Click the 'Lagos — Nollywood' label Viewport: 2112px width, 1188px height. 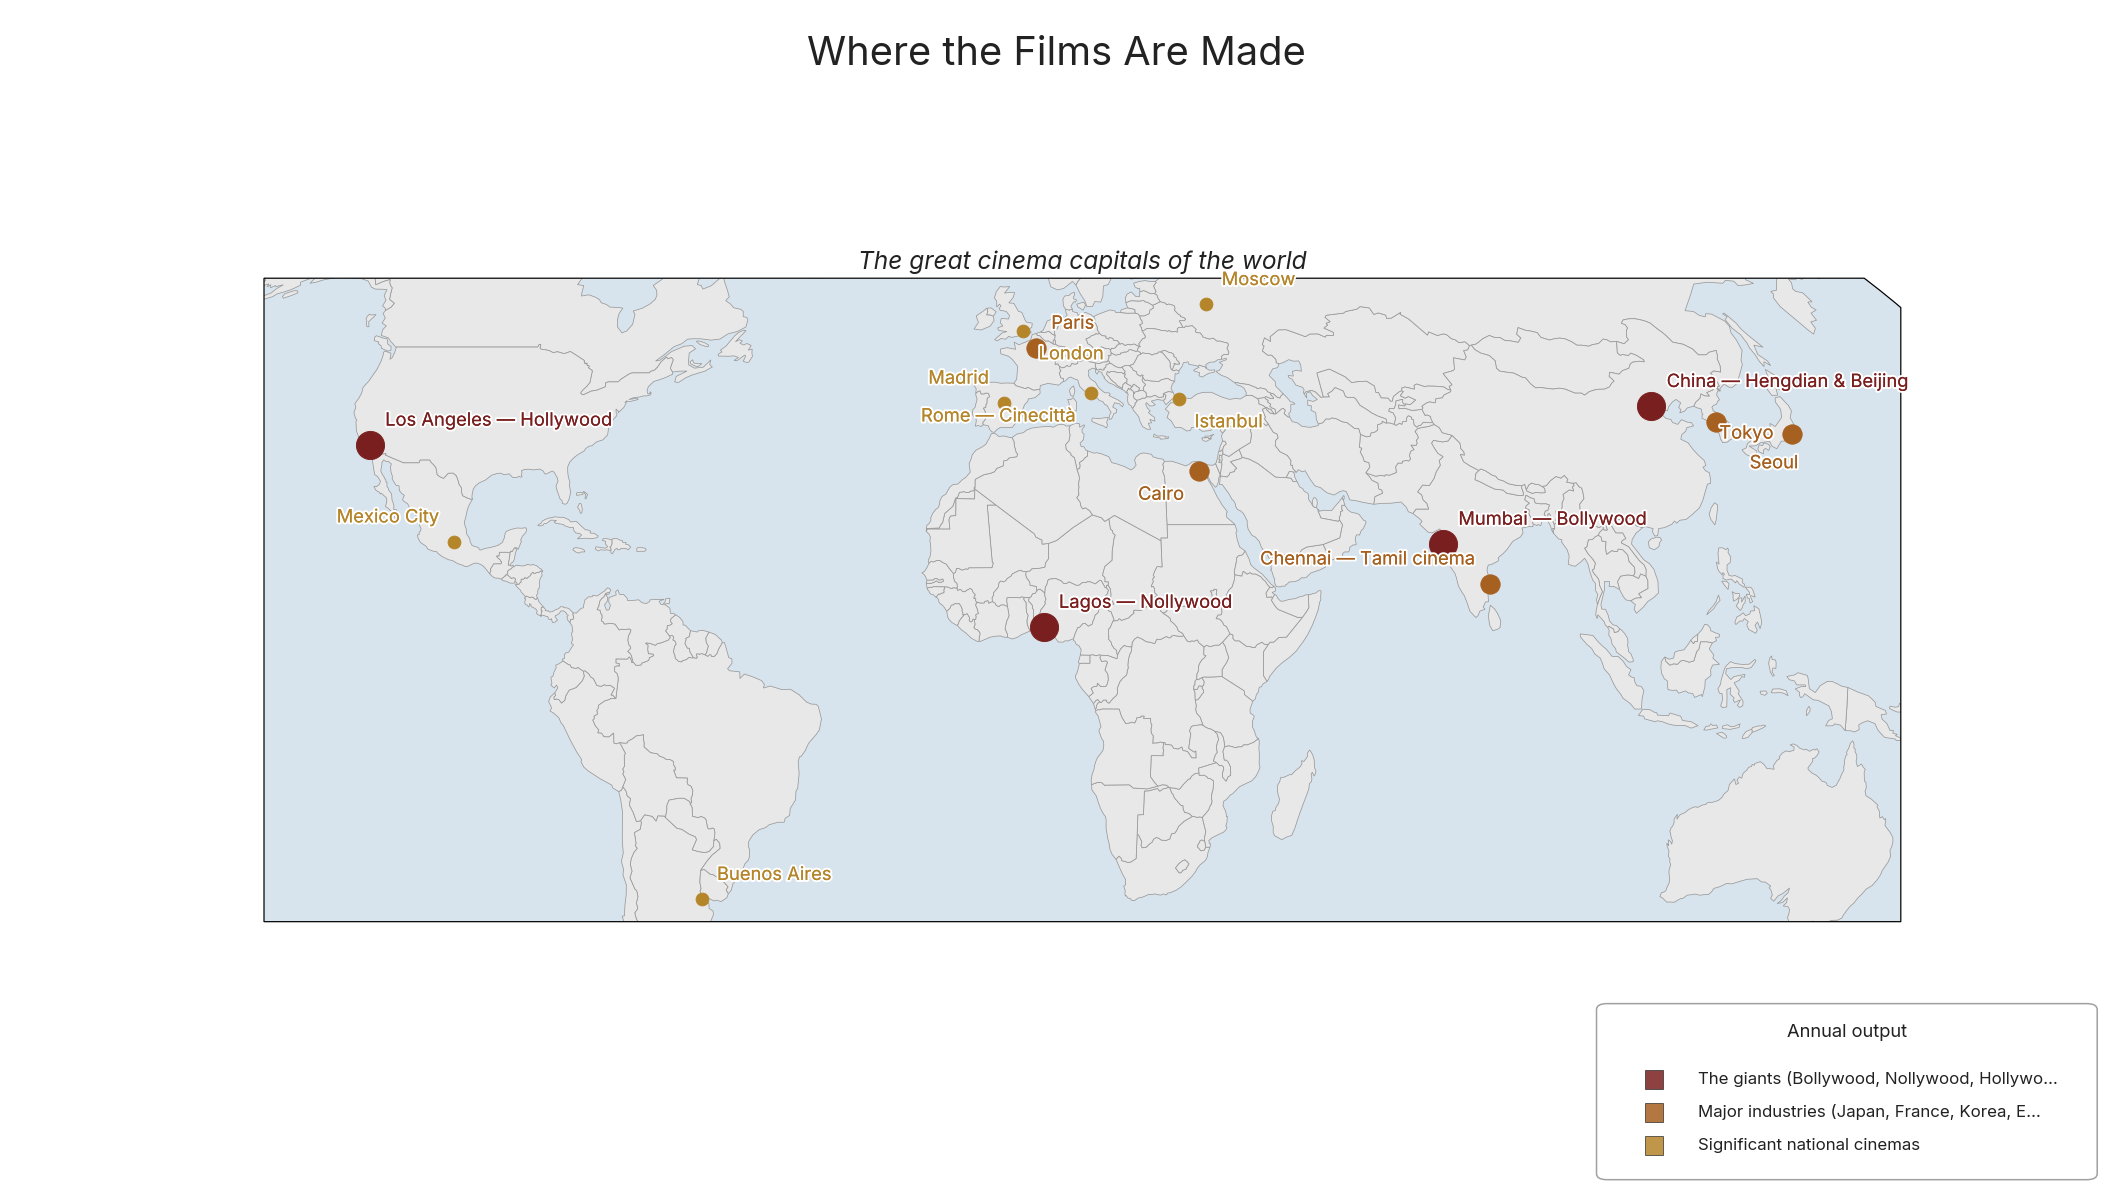[x=1145, y=602]
